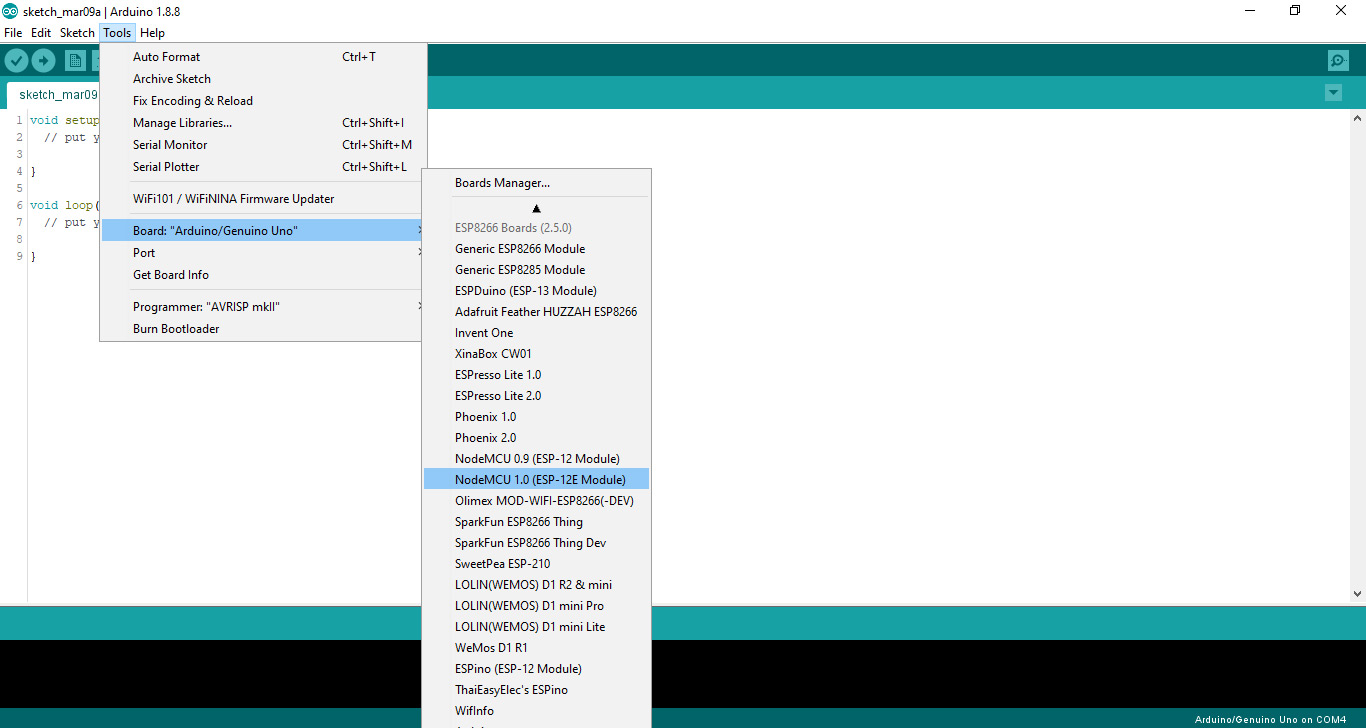Open the tab options dropdown arrow

coord(1333,92)
